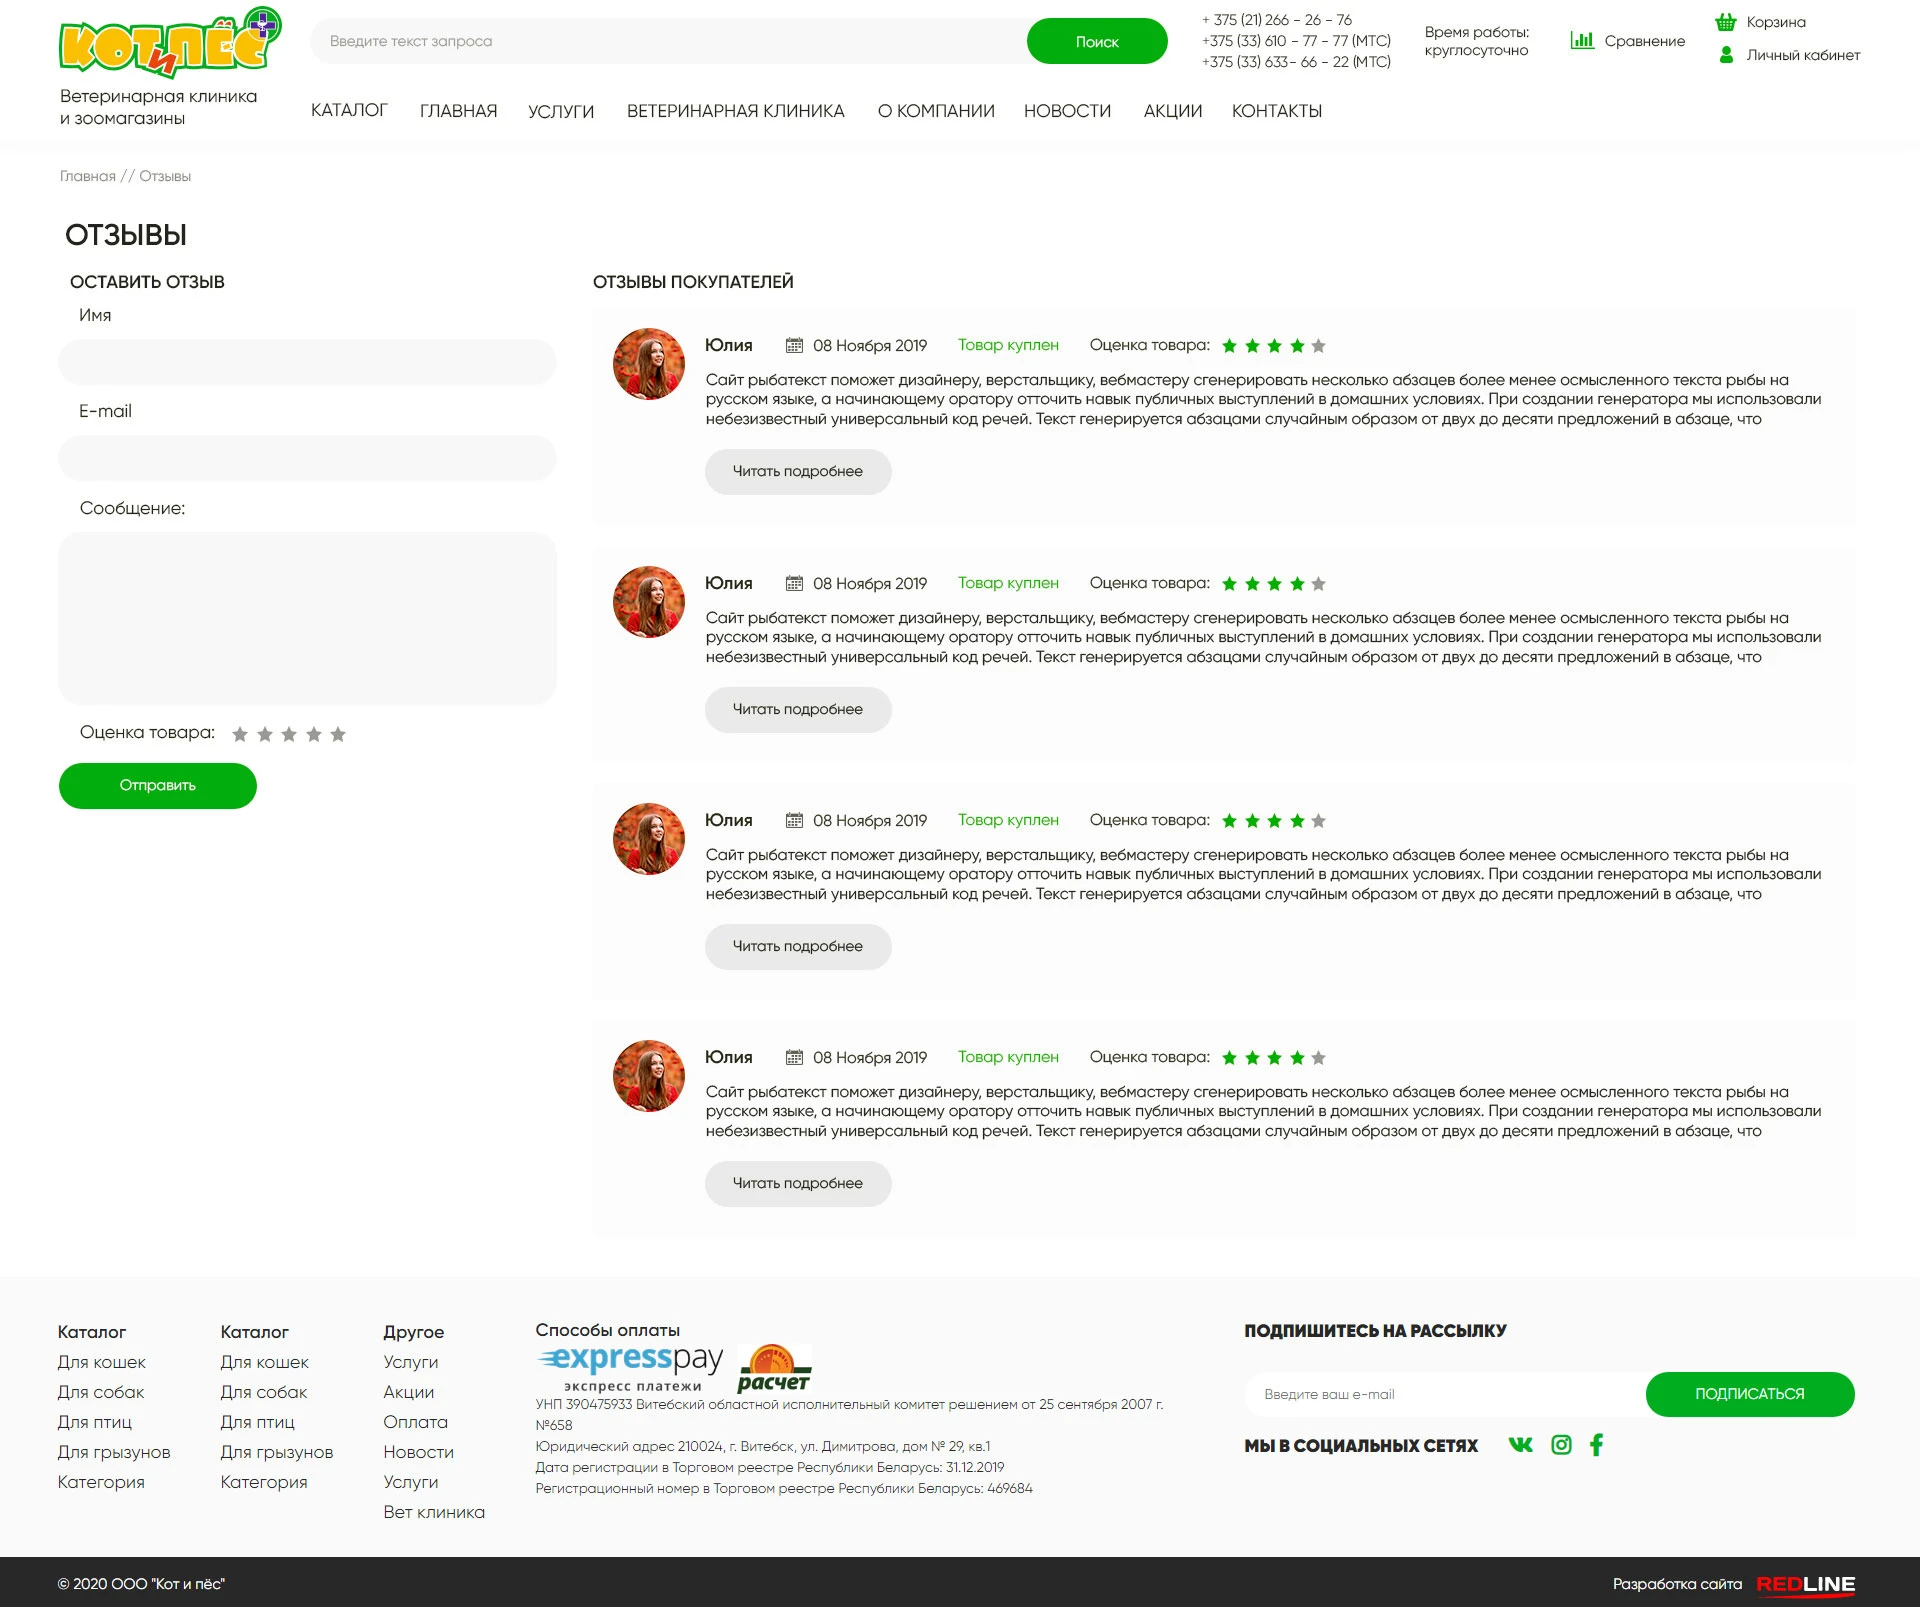Click Юлия's avatar in last review

tap(649, 1076)
